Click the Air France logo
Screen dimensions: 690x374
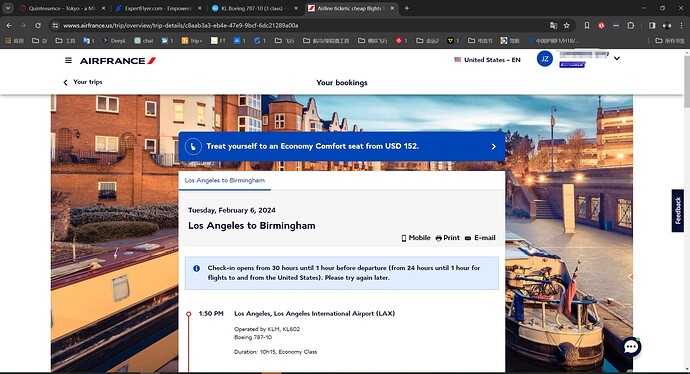118,61
